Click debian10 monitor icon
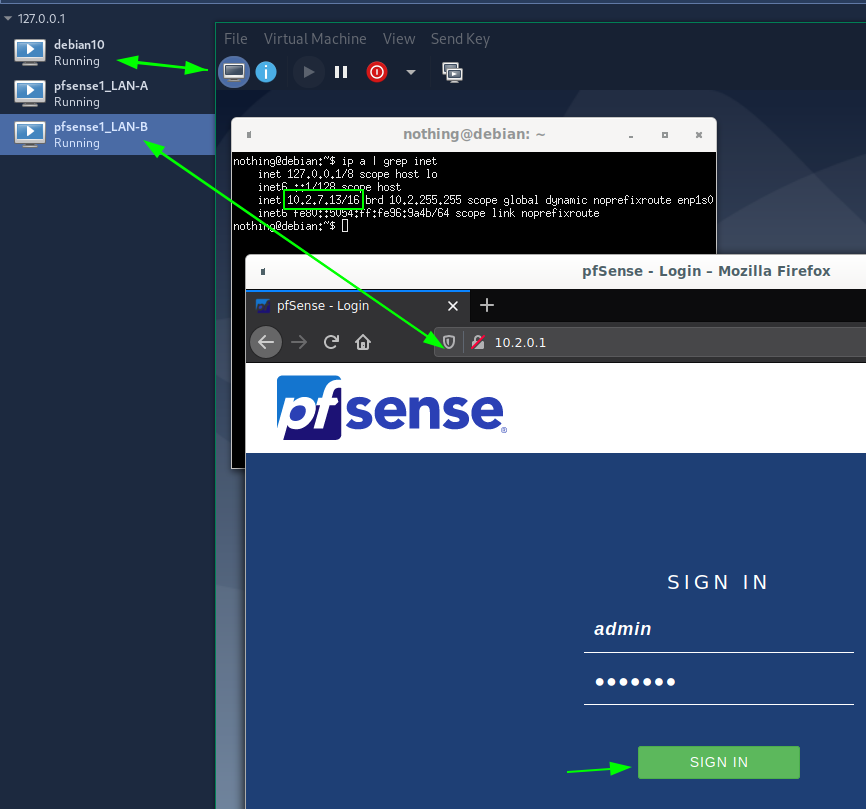The width and height of the screenshot is (866, 809). coord(30,52)
